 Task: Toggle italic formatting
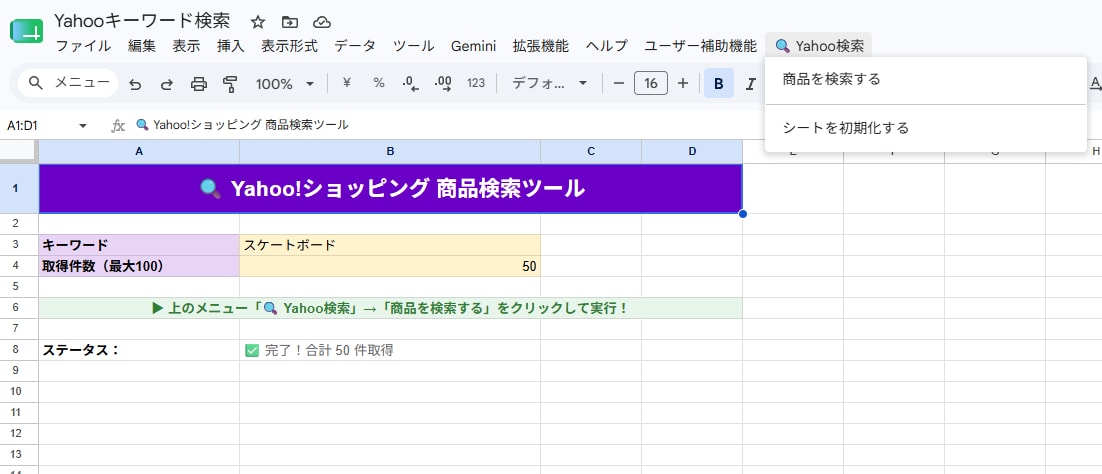tap(751, 83)
